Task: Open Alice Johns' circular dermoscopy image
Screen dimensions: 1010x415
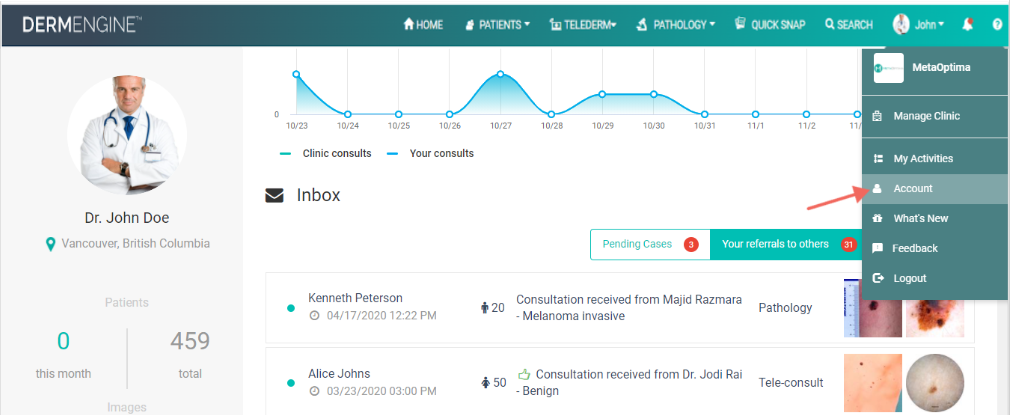Action: coord(935,383)
